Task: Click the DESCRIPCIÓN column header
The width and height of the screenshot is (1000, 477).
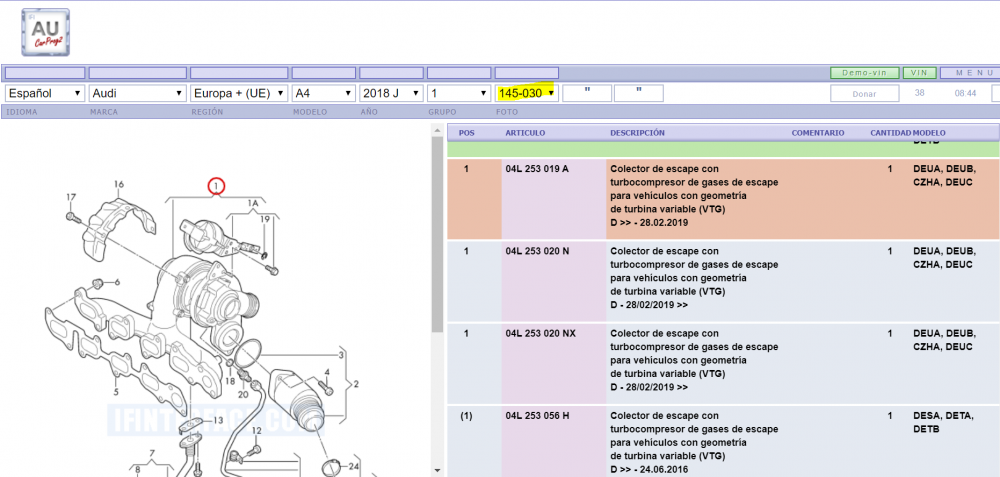Action: pyautogui.click(x=637, y=133)
